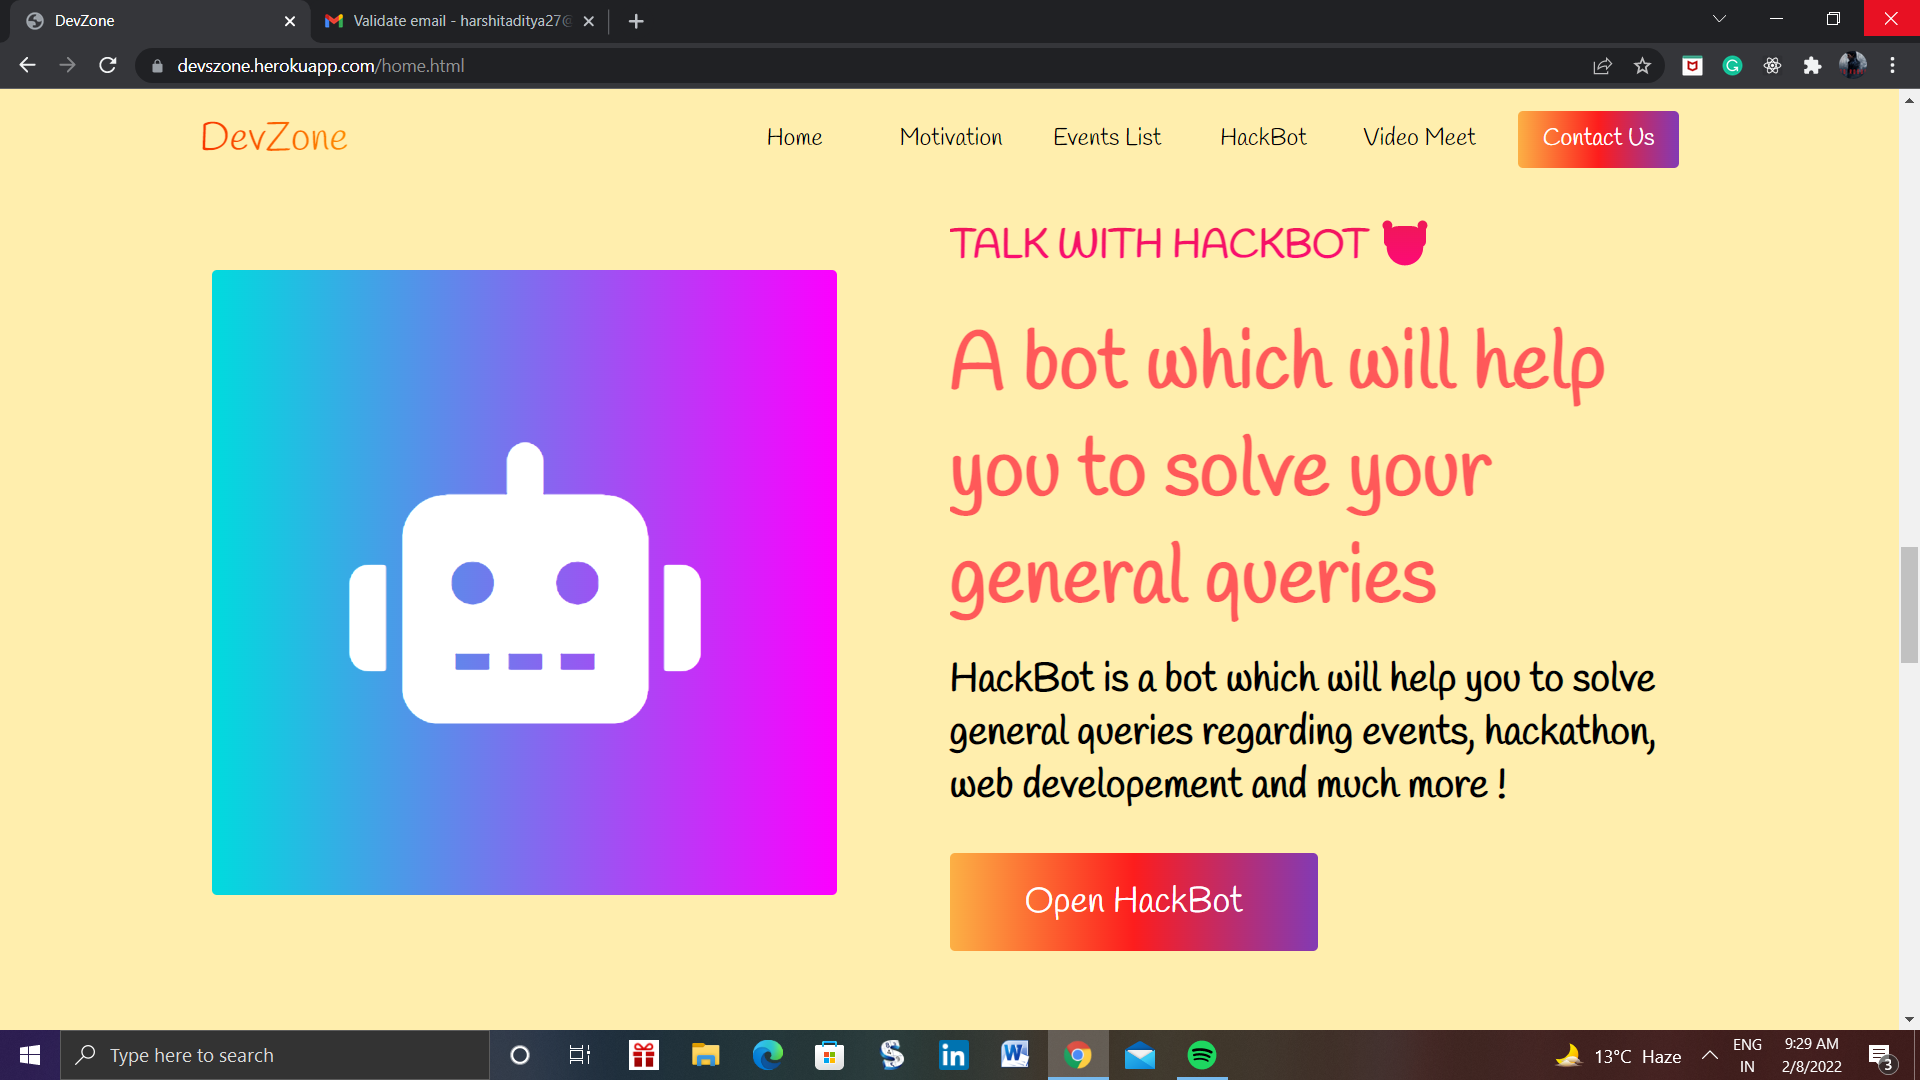Click the browser back arrow
The width and height of the screenshot is (1920, 1080).
pyautogui.click(x=26, y=65)
